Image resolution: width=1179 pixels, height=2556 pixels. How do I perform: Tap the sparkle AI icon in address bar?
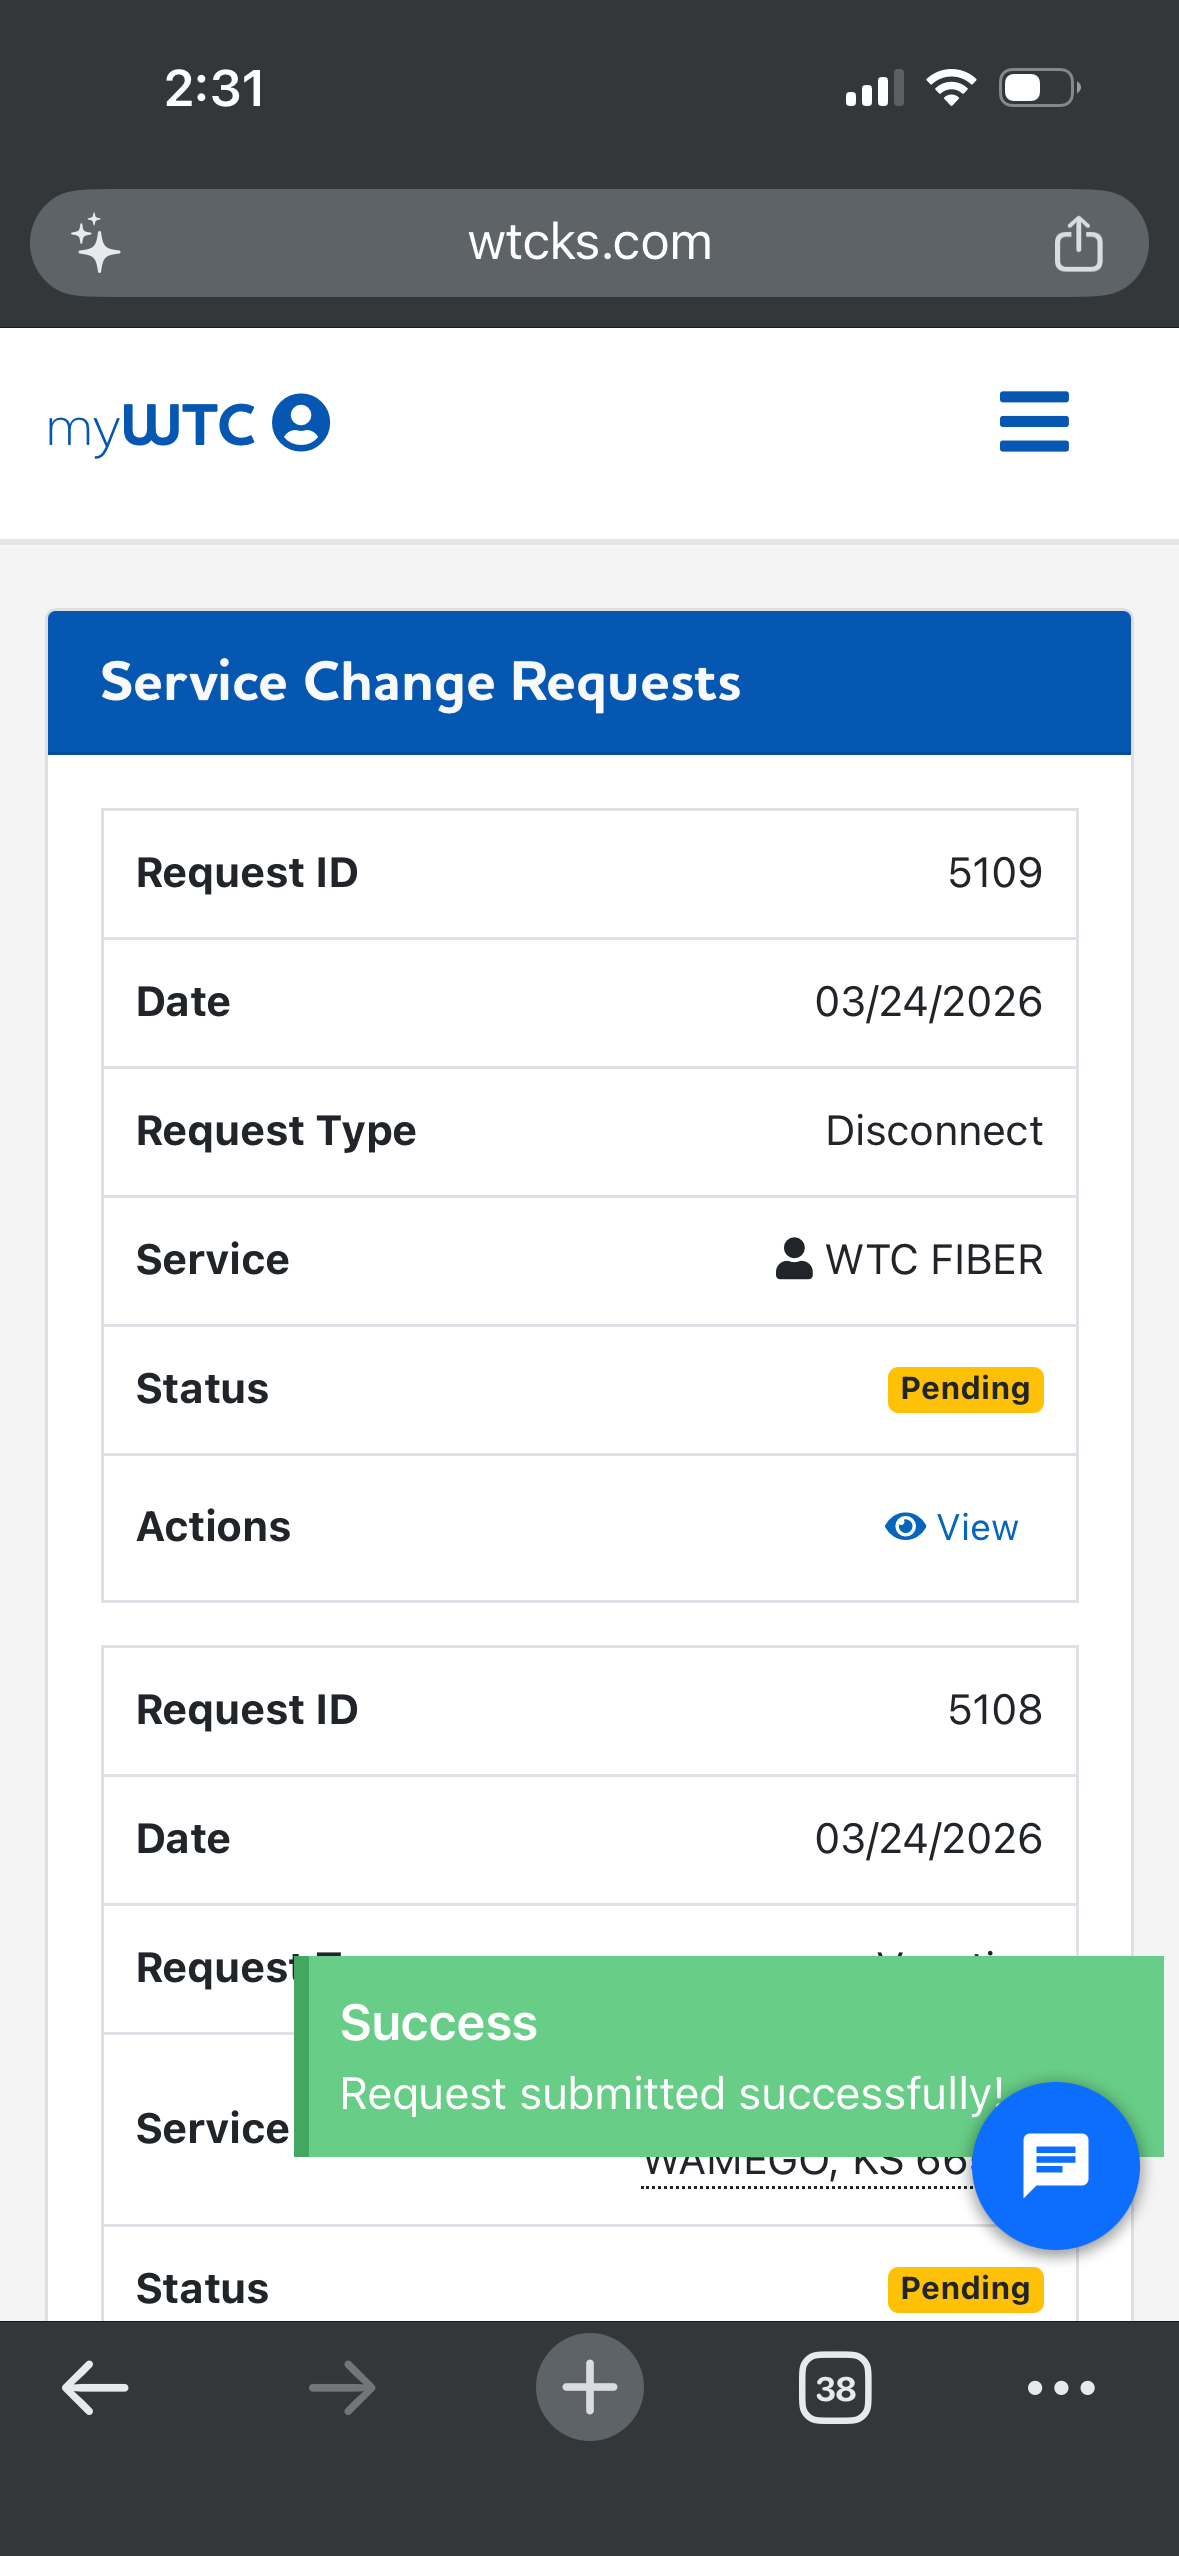96,243
